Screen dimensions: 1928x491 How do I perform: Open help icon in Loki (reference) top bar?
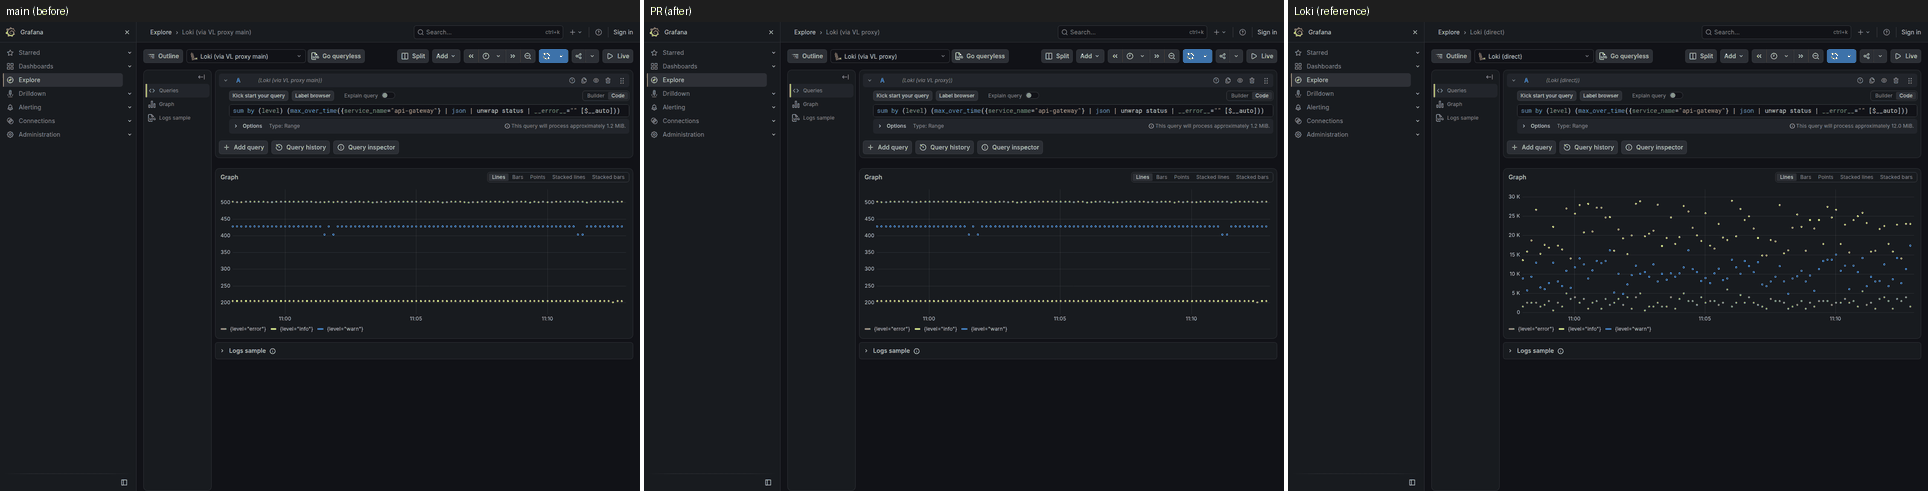(x=1886, y=32)
